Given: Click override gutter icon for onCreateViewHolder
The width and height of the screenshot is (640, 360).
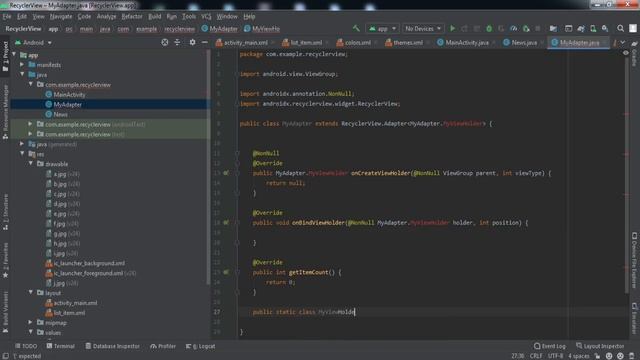Looking at the screenshot, I should [x=226, y=173].
